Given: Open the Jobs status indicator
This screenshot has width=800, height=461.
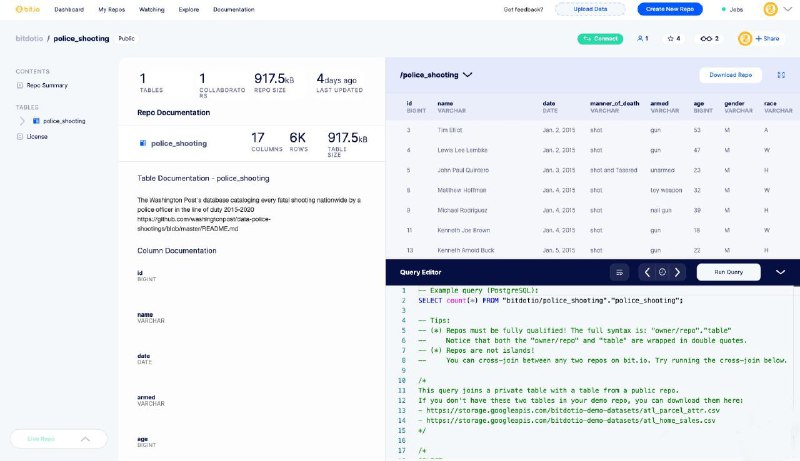Looking at the screenshot, I should [732, 9].
